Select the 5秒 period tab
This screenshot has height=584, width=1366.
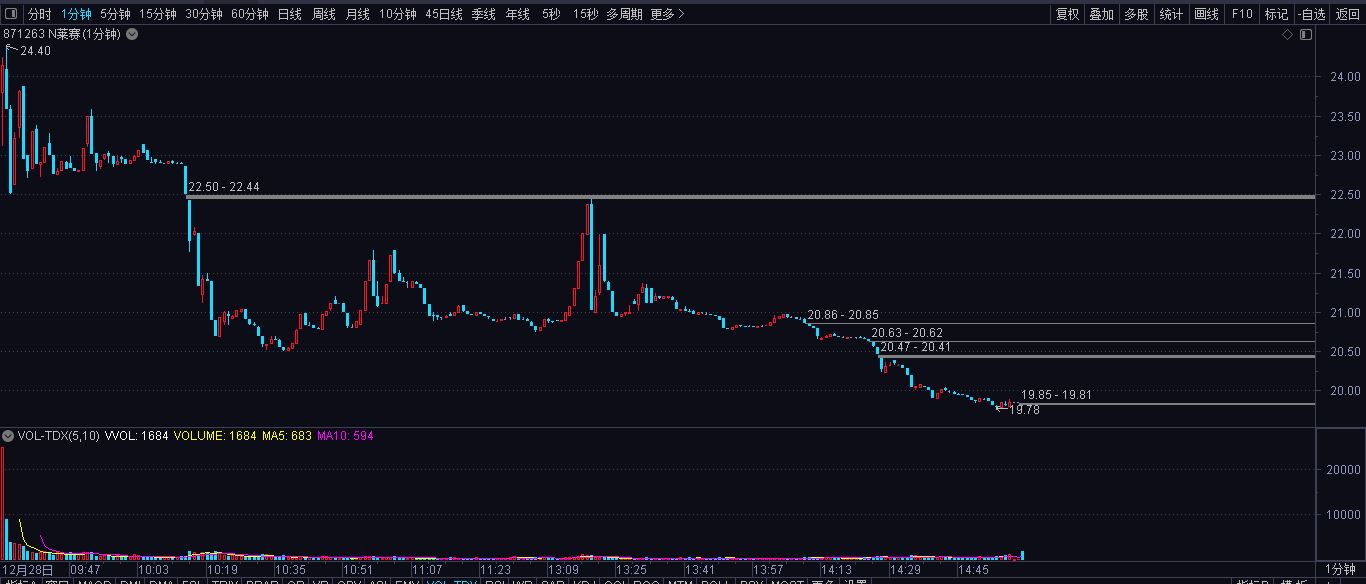(x=551, y=14)
